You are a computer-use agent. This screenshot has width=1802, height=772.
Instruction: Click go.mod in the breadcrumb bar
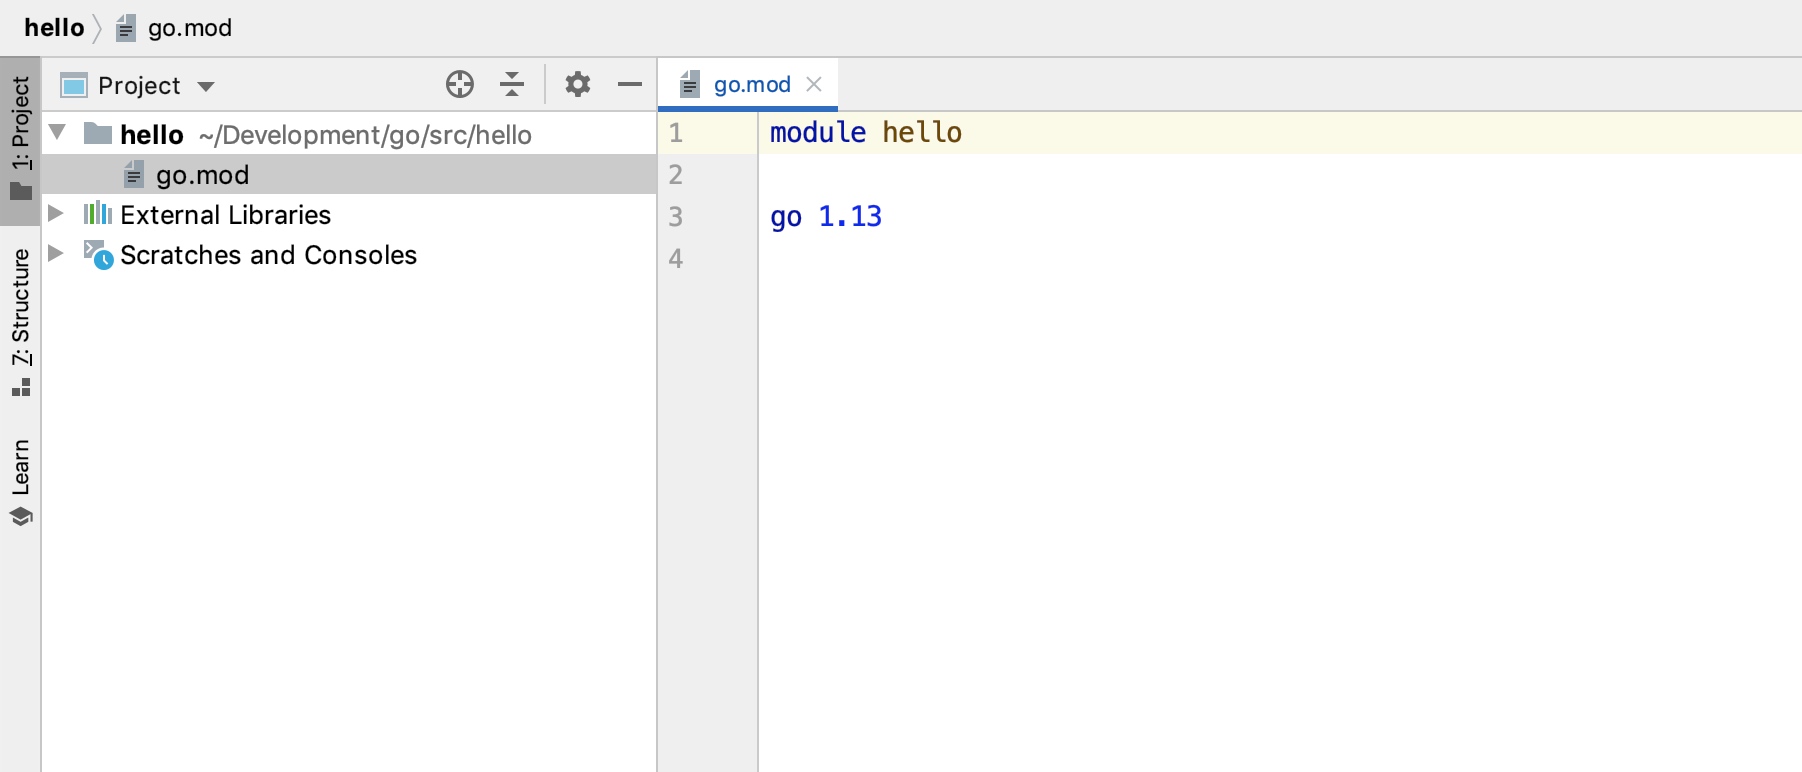click(190, 28)
